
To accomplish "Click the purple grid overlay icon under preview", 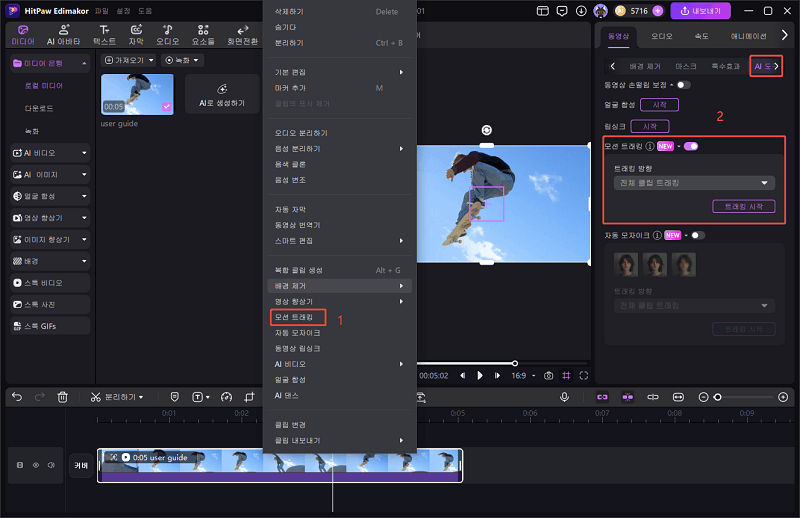I will (566, 376).
